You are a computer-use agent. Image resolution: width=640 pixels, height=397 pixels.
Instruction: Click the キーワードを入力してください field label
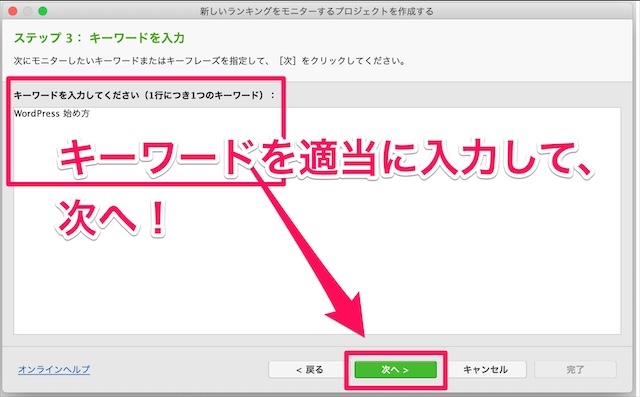coord(144,95)
